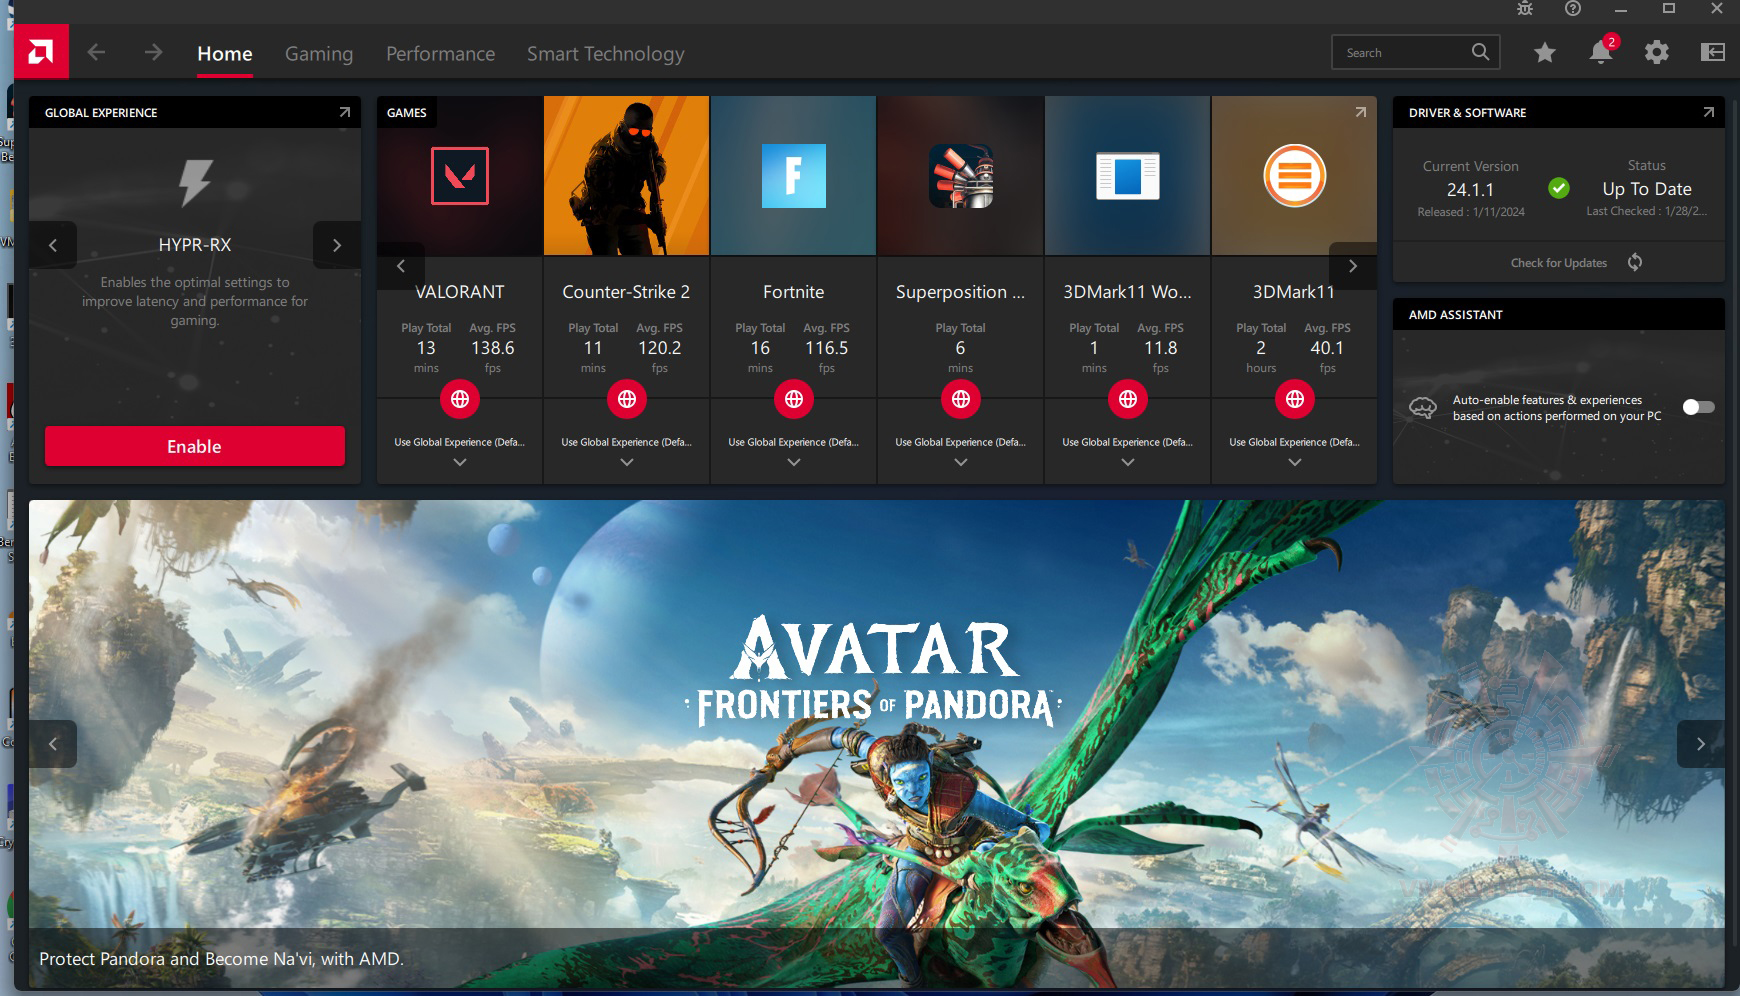Show next HYPR-RX experience profile
This screenshot has height=996, width=1740.
pyautogui.click(x=337, y=245)
